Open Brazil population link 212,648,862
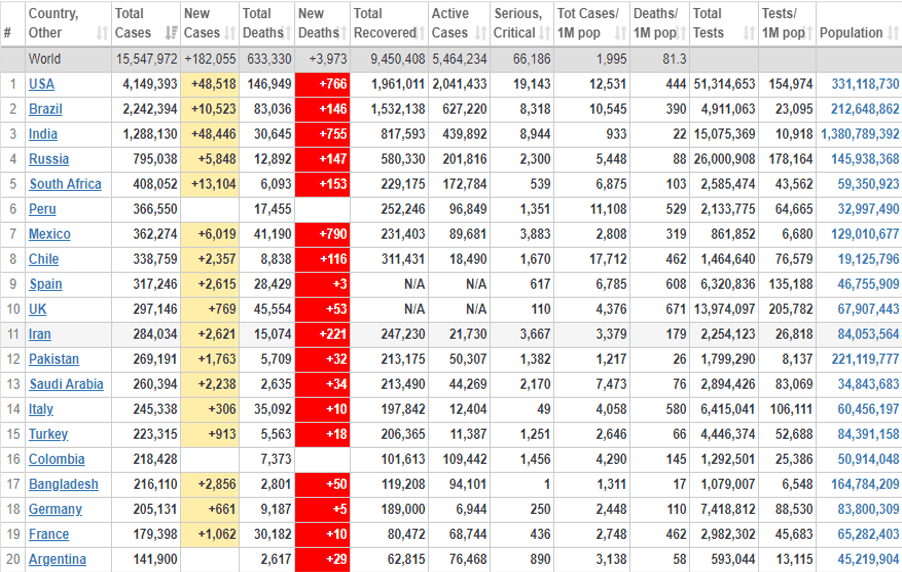Viewport: 902px width, 572px height. click(865, 109)
